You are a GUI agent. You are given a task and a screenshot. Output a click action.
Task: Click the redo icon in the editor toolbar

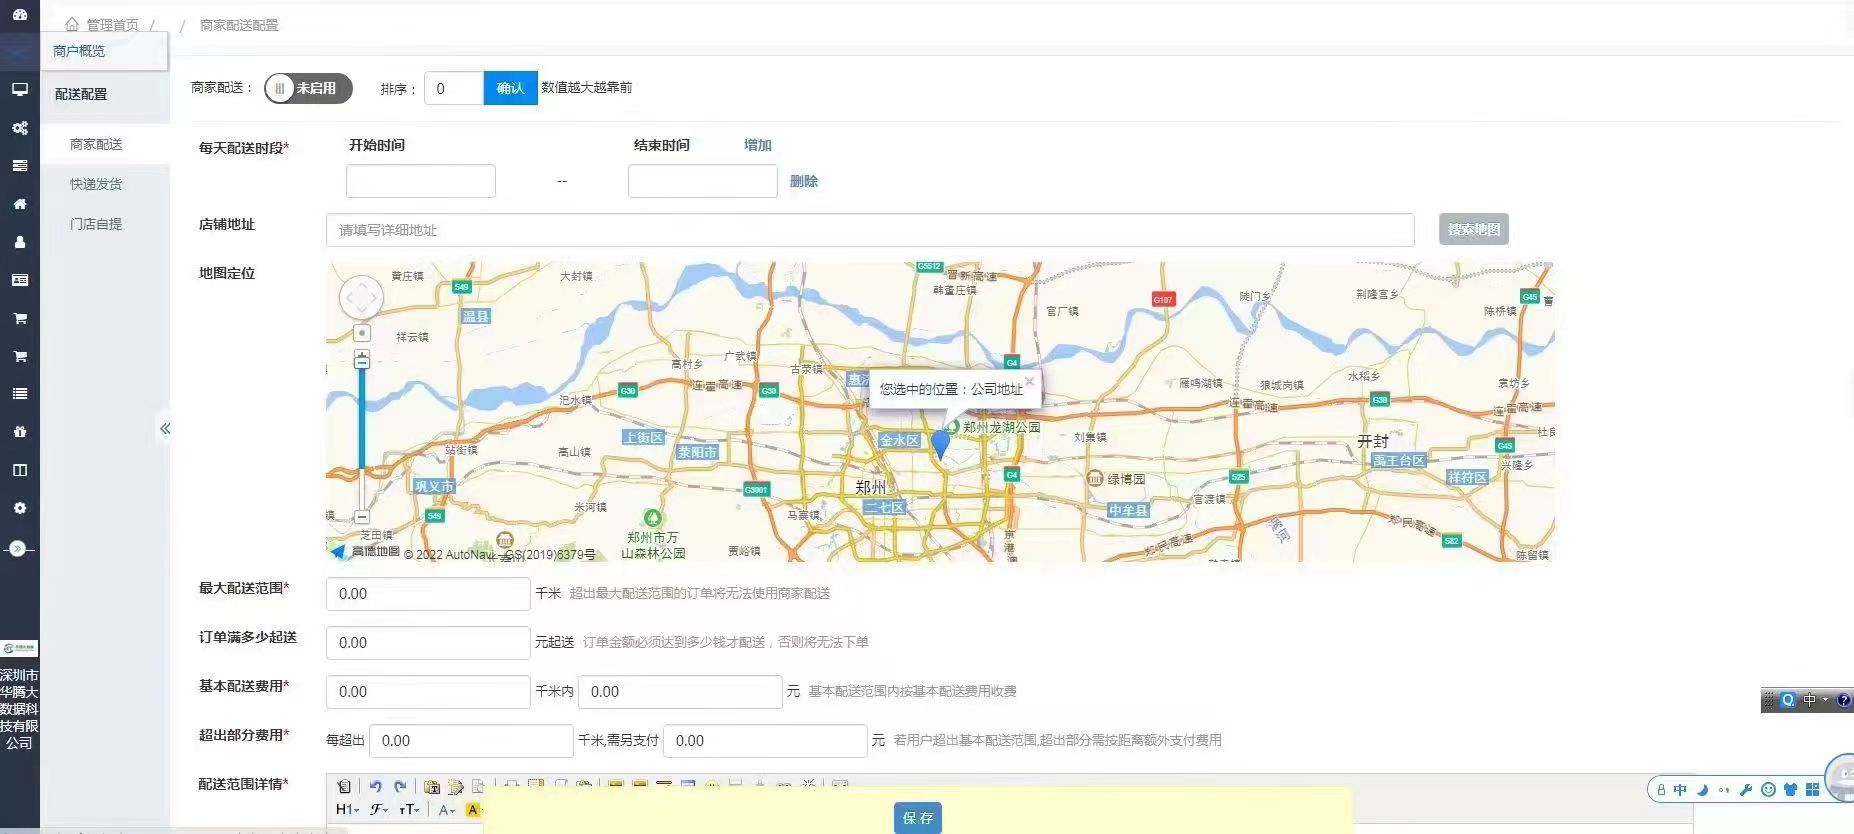[400, 787]
